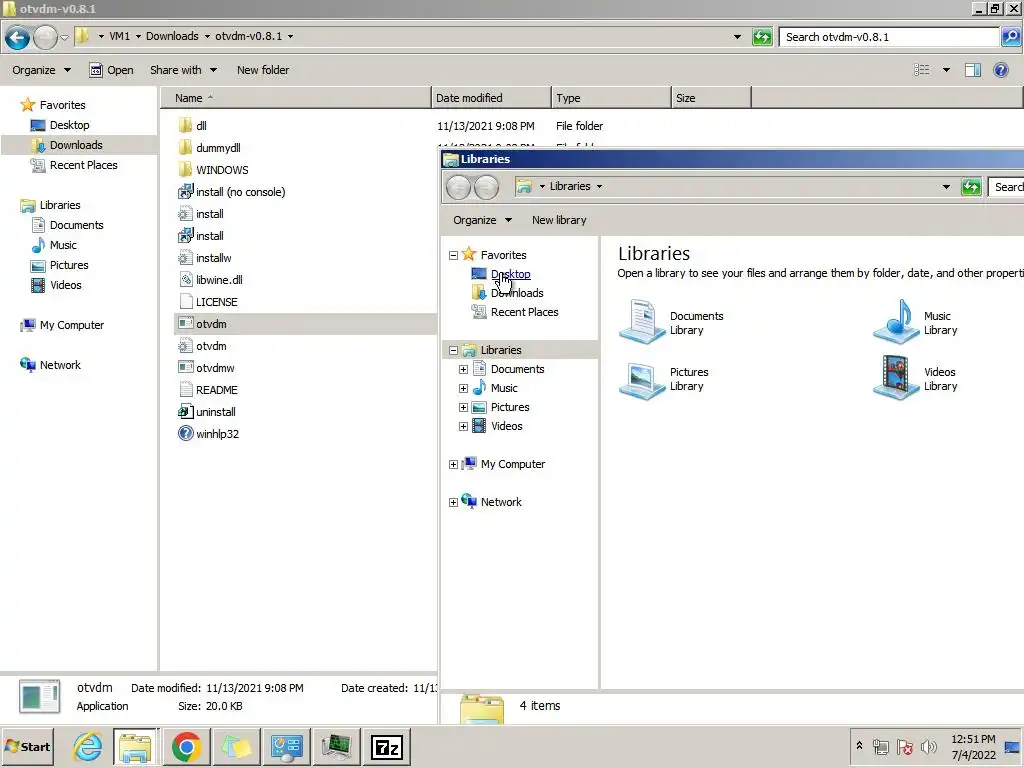Open the Share with menu
Screen dimensions: 1024x768
coord(183,70)
